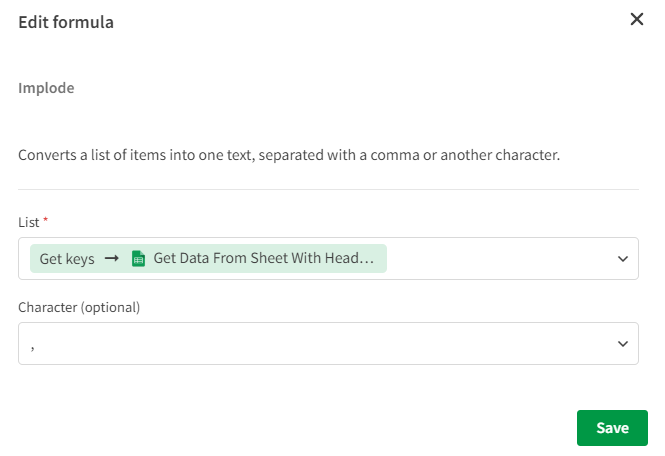This screenshot has height=456, width=665.
Task: Open the Character field dropdown chevron
Action: [622, 344]
